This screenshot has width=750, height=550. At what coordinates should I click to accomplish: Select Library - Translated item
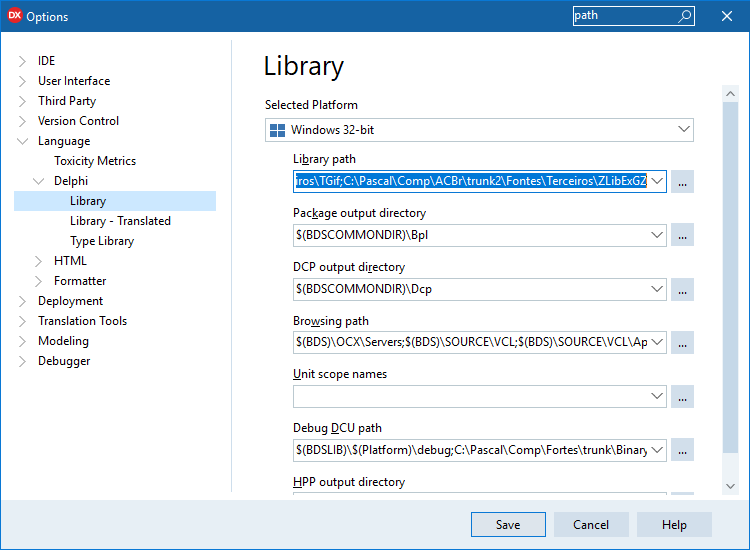pyautogui.click(x=120, y=221)
